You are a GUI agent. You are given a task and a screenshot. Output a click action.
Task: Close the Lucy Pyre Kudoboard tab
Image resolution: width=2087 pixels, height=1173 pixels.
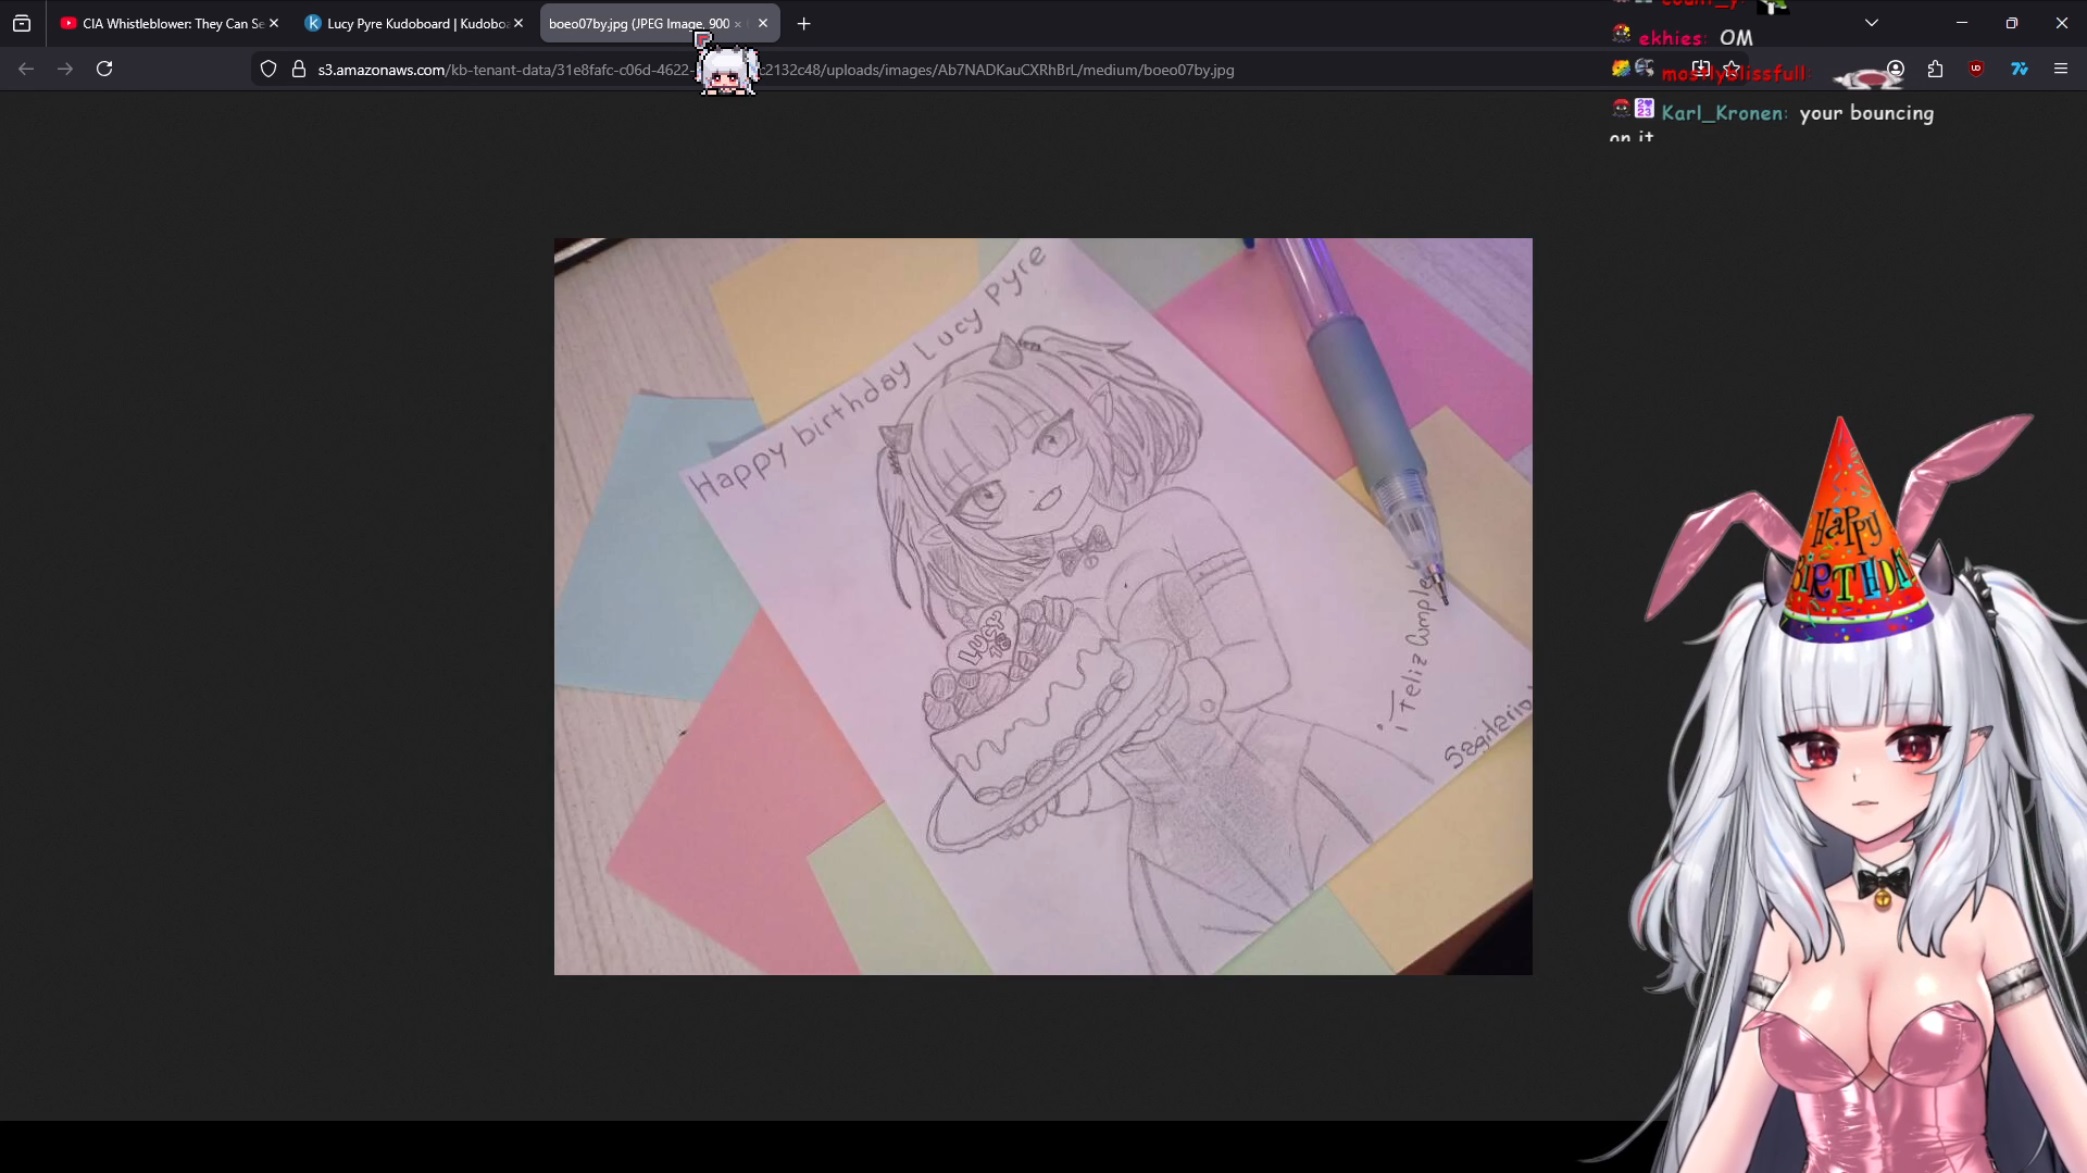[518, 23]
